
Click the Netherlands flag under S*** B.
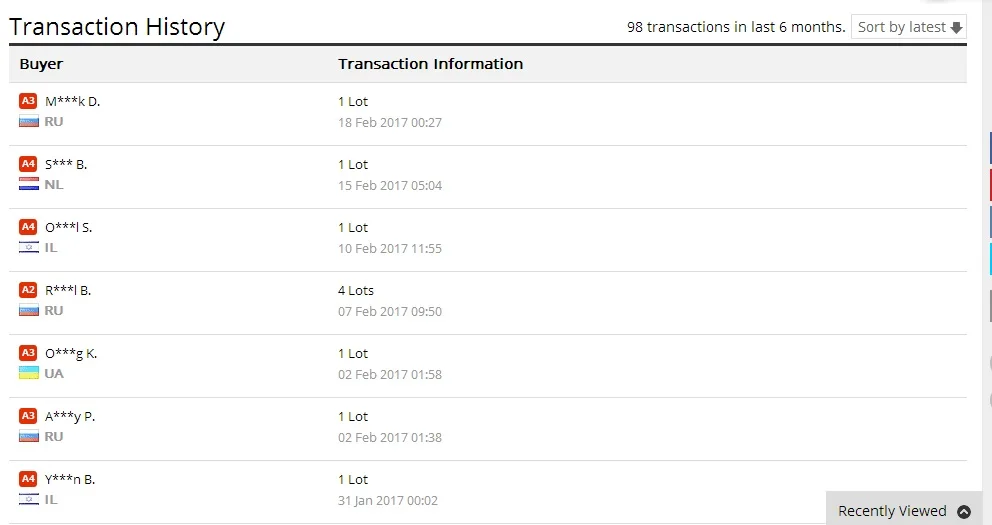pyautogui.click(x=28, y=184)
